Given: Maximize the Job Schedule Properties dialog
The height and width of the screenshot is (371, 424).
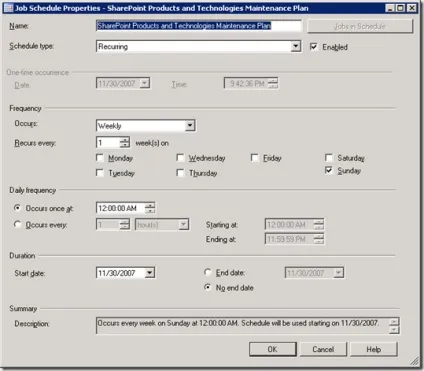Looking at the screenshot, I should coord(401,8).
